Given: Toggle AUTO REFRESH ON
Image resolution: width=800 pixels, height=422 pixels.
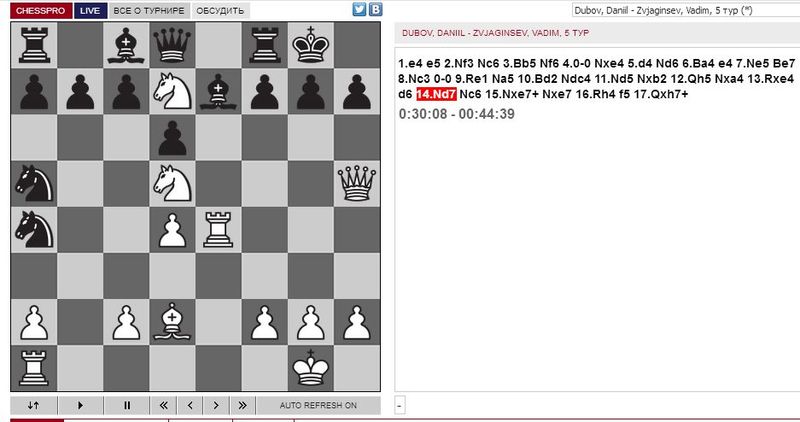Looking at the screenshot, I should click(x=318, y=406).
